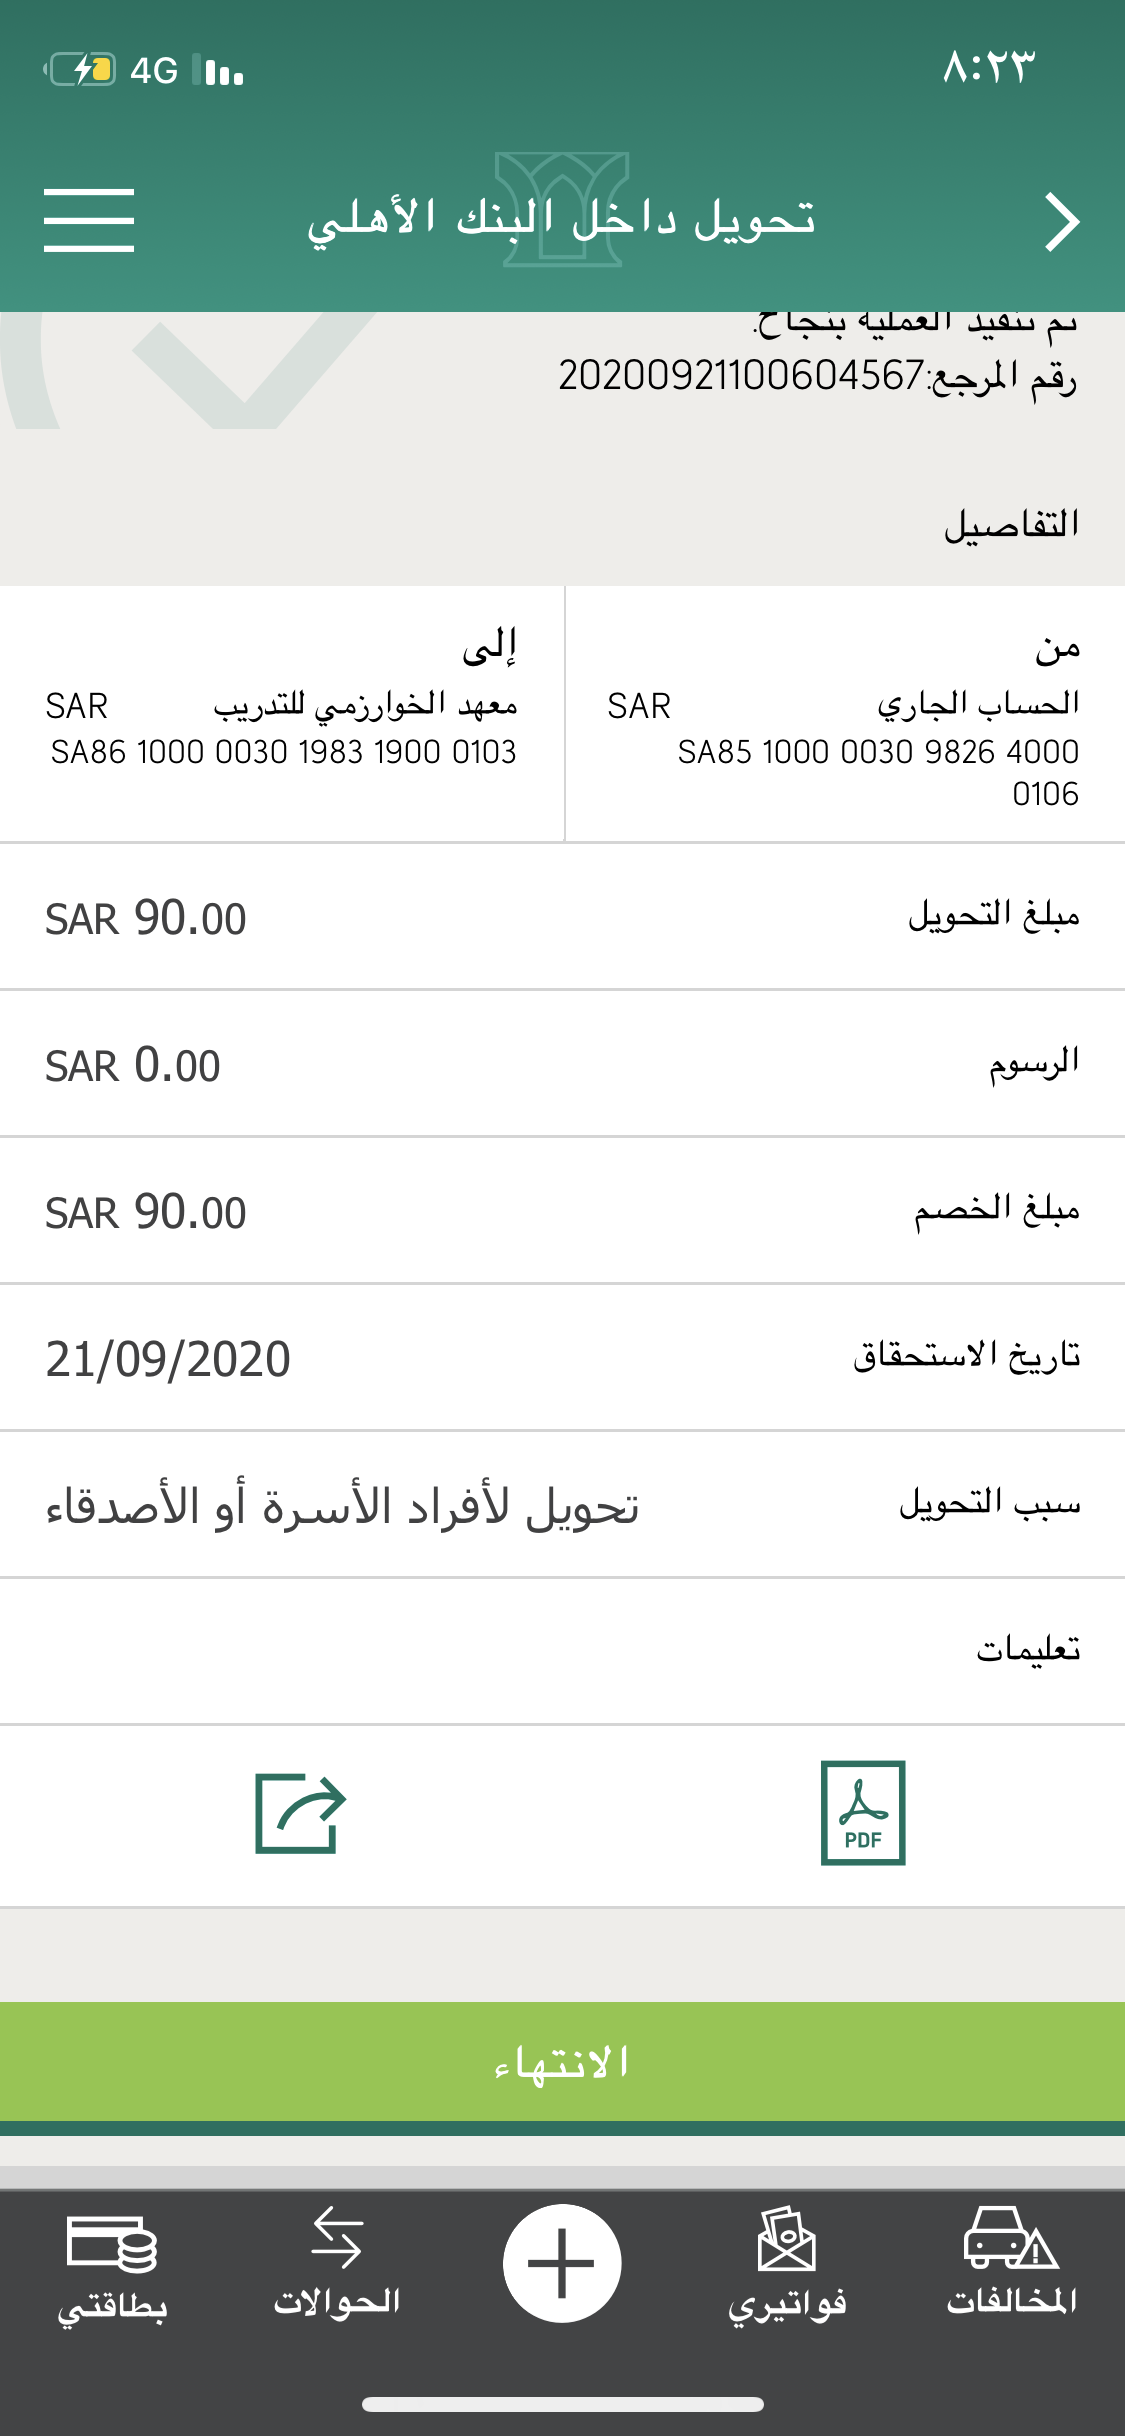The width and height of the screenshot is (1125, 2436).
Task: Tap the reference number 20200921100604567
Action: pyautogui.click(x=740, y=376)
